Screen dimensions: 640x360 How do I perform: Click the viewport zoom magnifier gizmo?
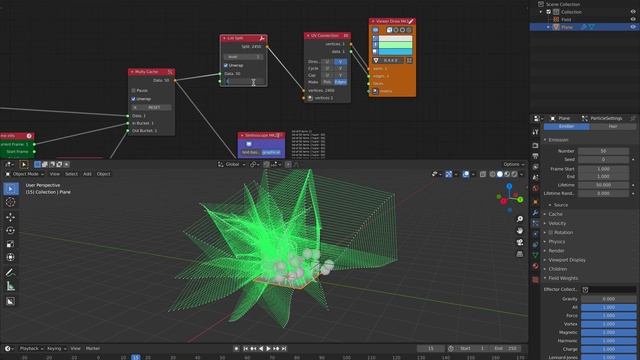[x=520, y=219]
